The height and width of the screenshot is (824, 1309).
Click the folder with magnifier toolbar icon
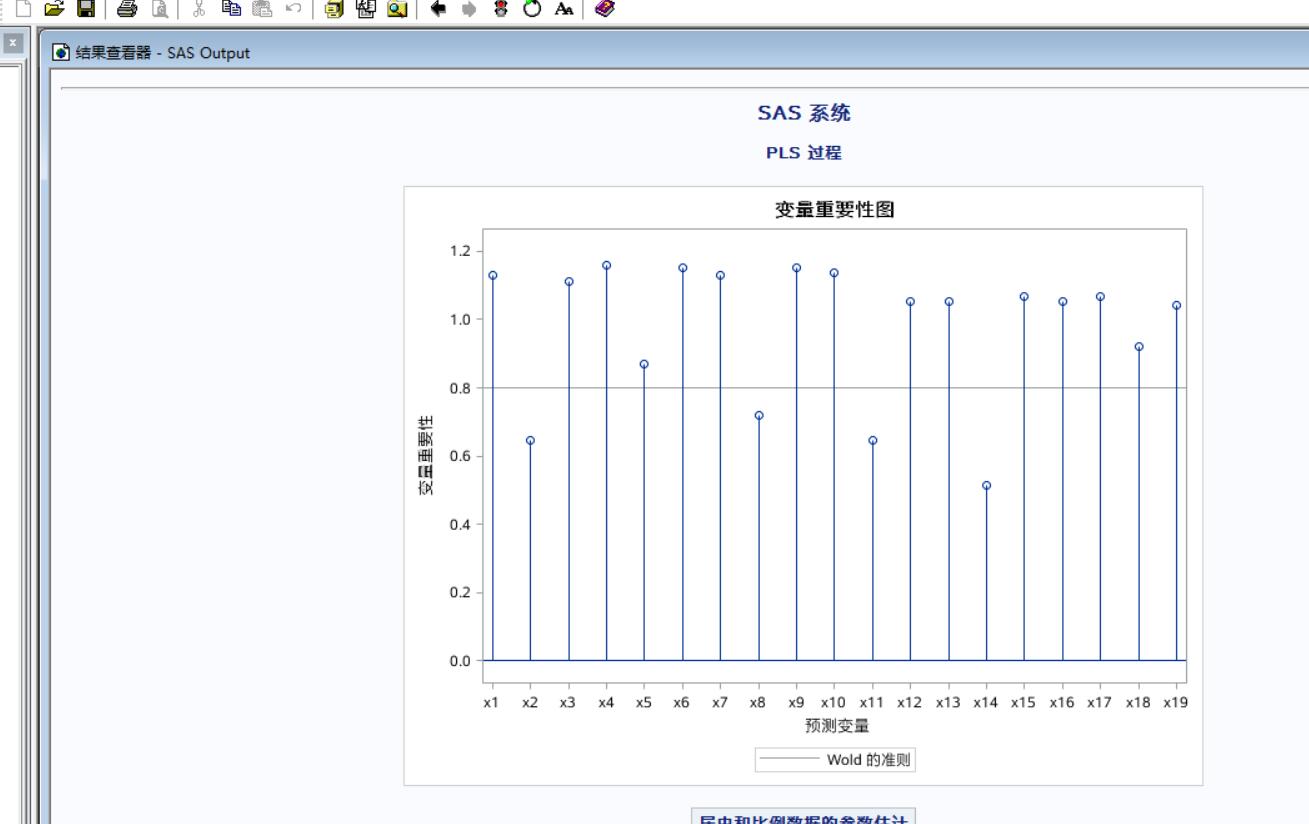(x=397, y=9)
